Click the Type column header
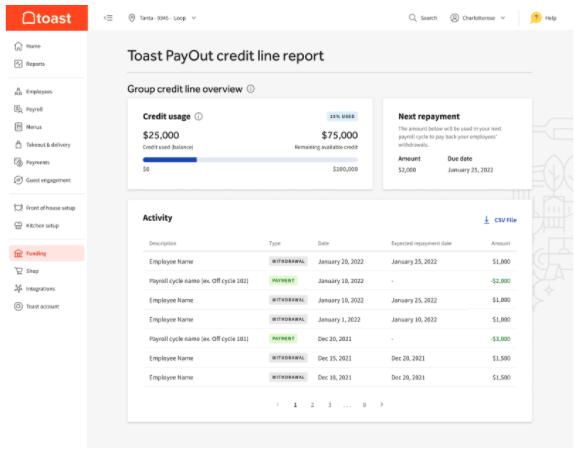The width and height of the screenshot is (578, 454). [x=275, y=243]
